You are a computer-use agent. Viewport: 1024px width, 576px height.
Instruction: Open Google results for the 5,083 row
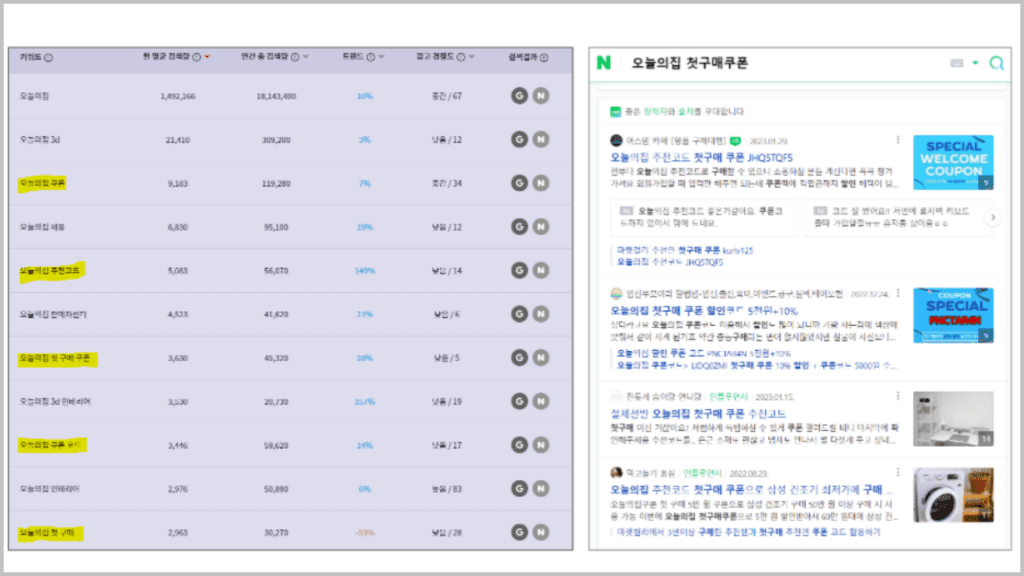[x=519, y=270]
